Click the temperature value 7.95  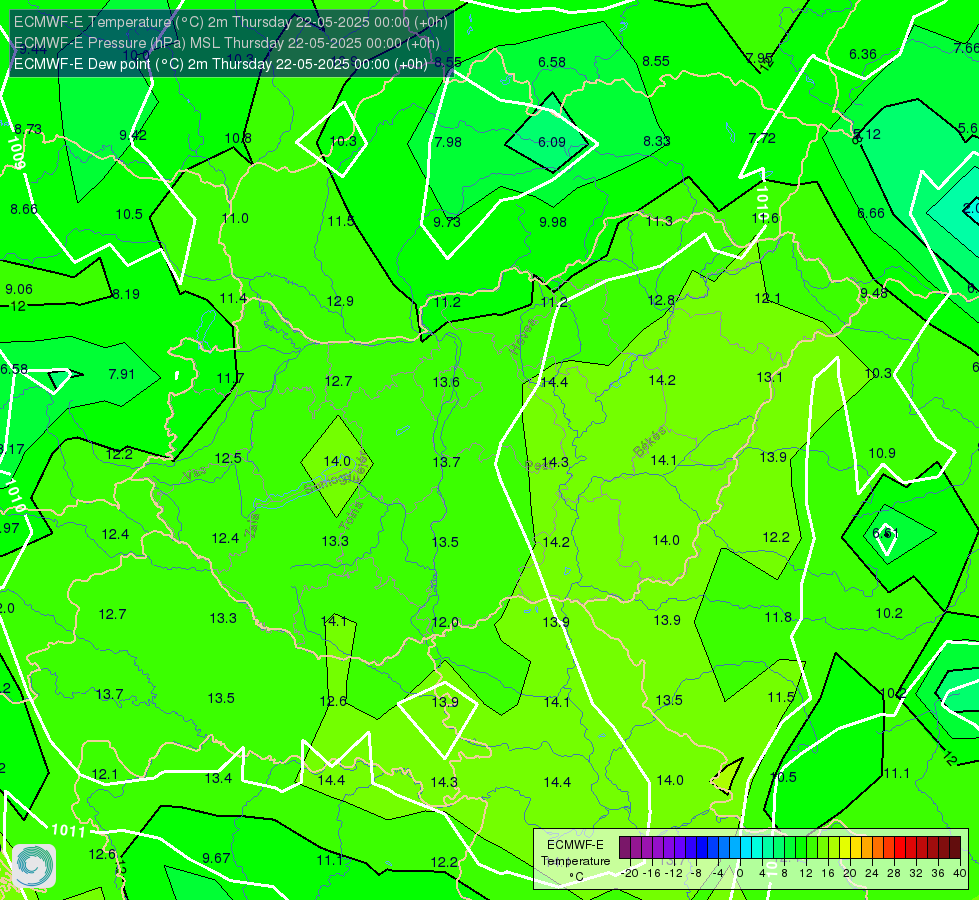click(759, 58)
